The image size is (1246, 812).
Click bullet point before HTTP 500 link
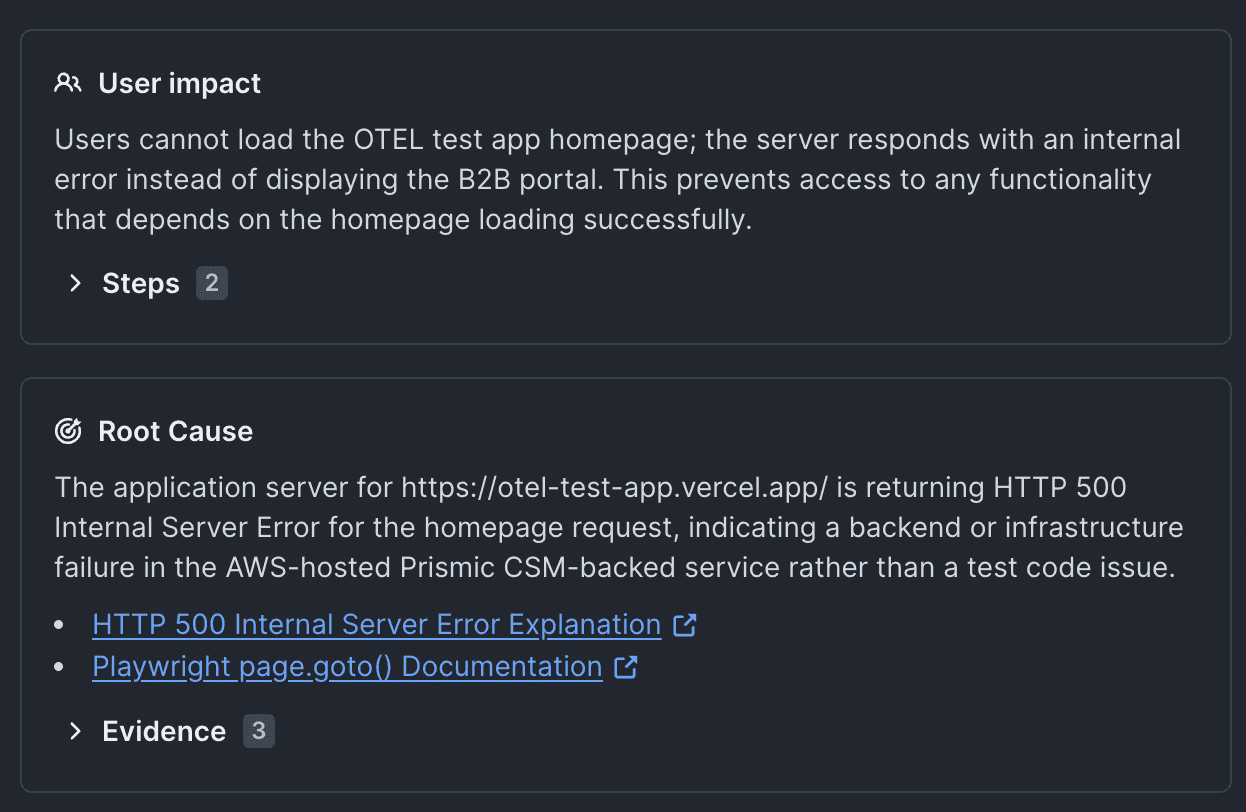62,625
